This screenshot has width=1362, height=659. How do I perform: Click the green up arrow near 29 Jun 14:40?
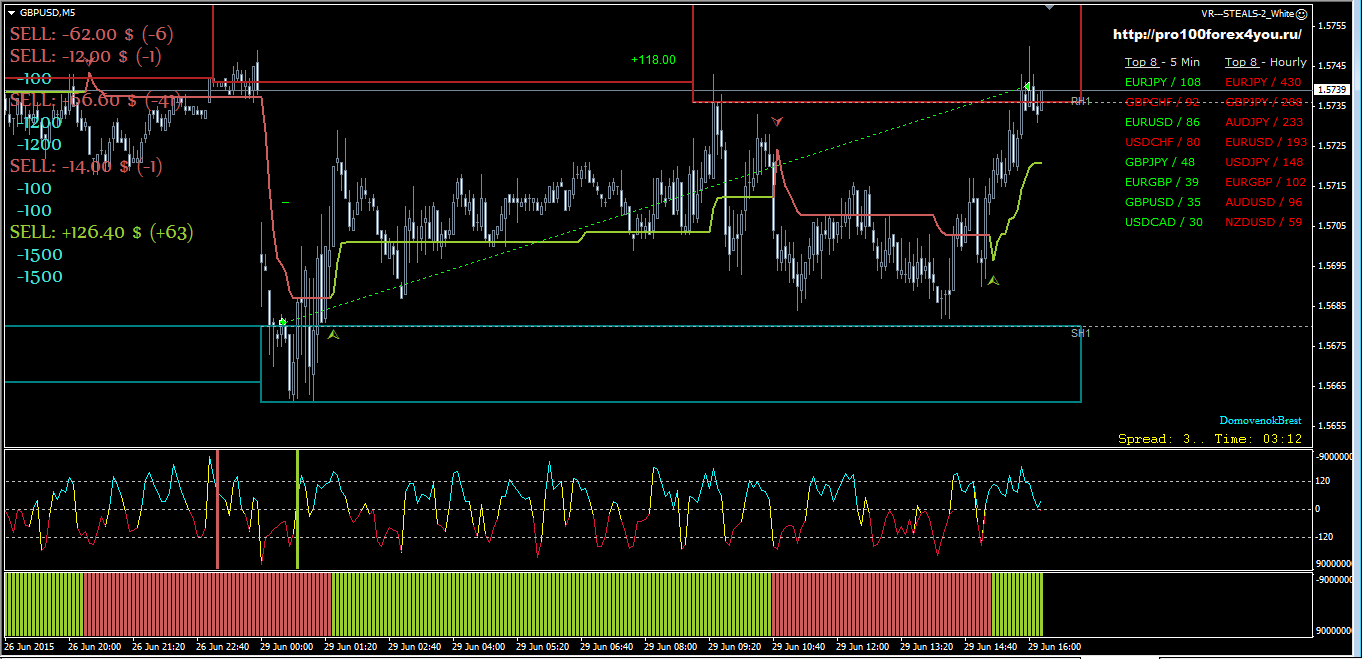pyautogui.click(x=993, y=282)
